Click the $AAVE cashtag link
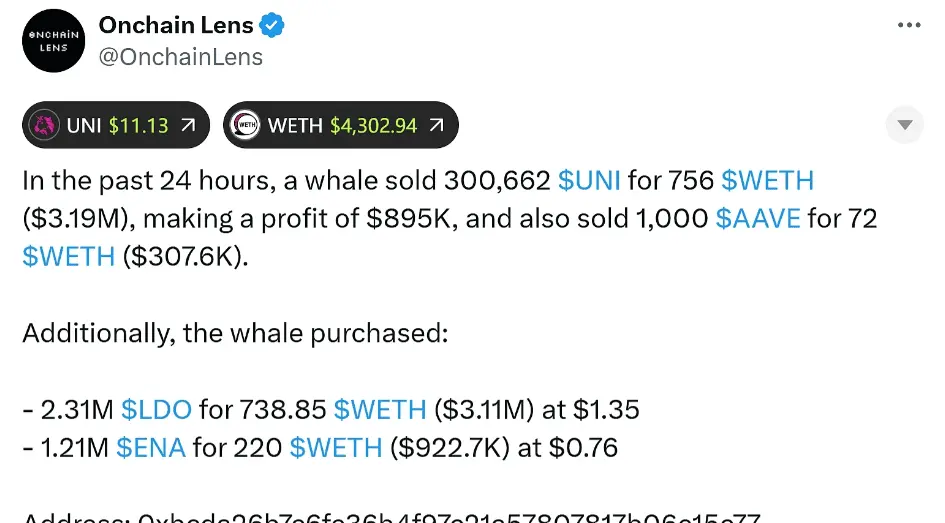 pos(758,219)
